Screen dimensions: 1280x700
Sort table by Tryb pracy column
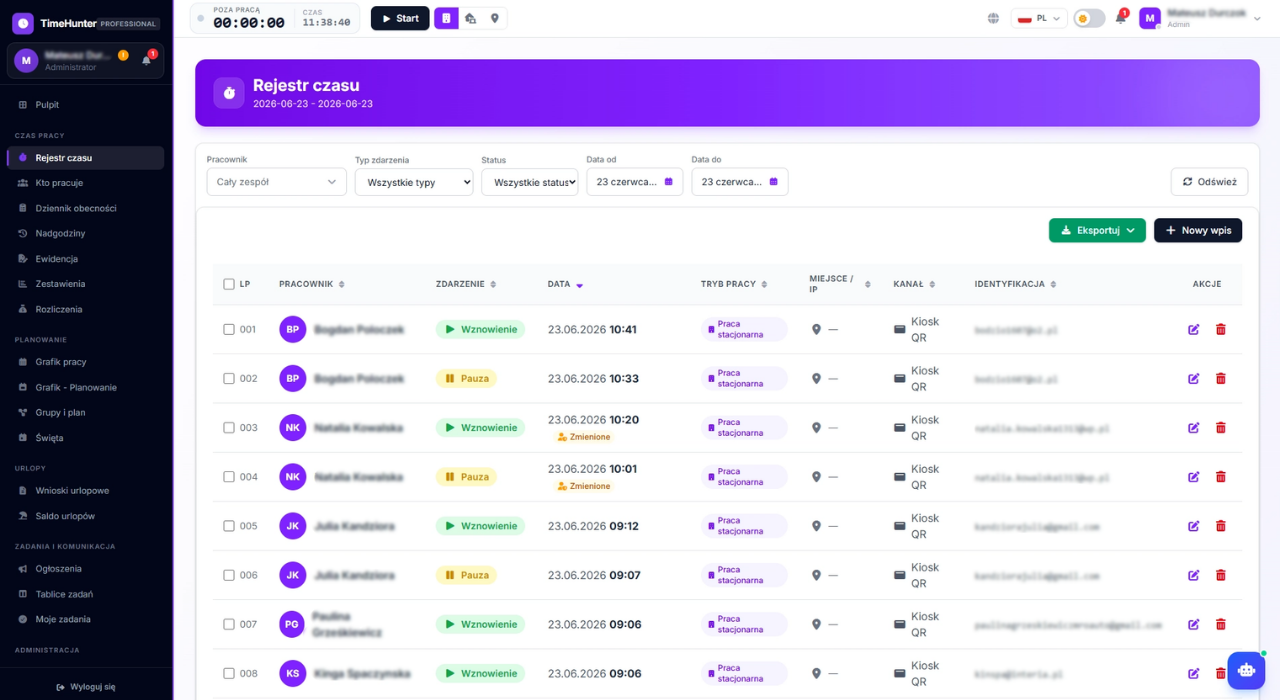pyautogui.click(x=734, y=284)
